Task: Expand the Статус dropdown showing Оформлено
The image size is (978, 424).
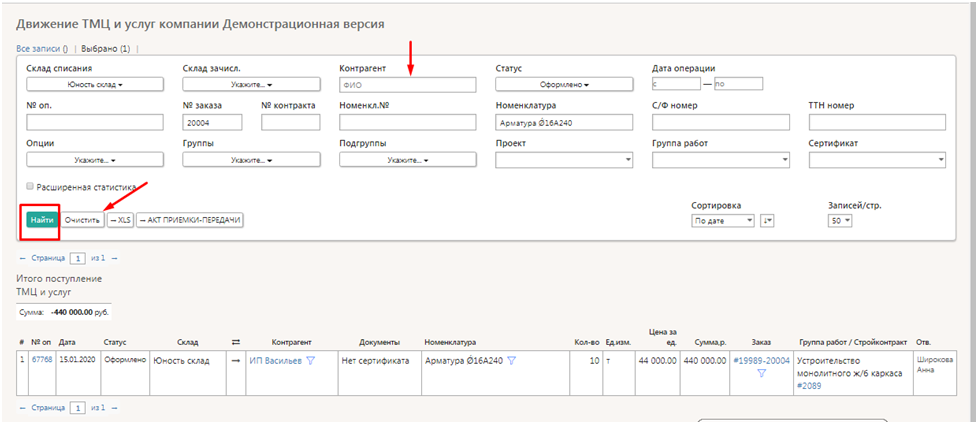Action: click(565, 85)
